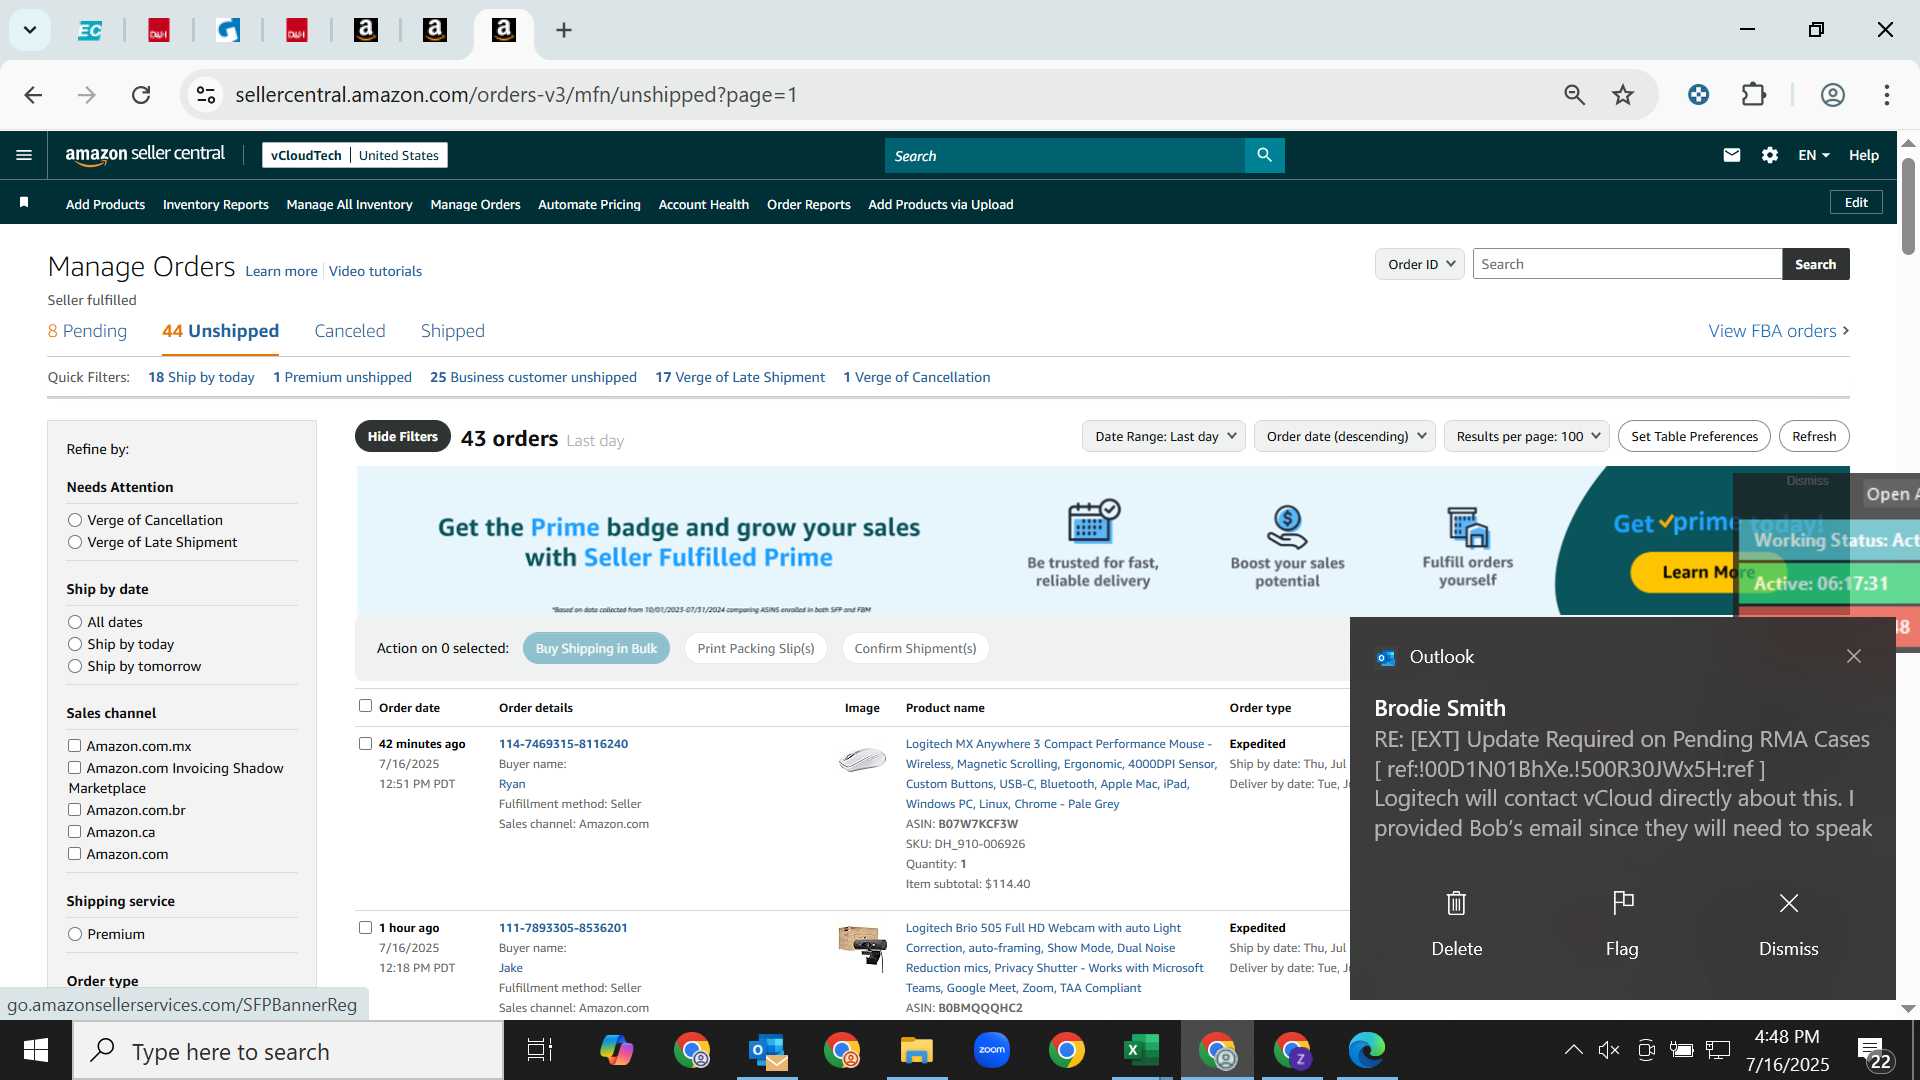This screenshot has height=1080, width=1920.
Task: Go back using browser back arrow
Action: [33, 95]
